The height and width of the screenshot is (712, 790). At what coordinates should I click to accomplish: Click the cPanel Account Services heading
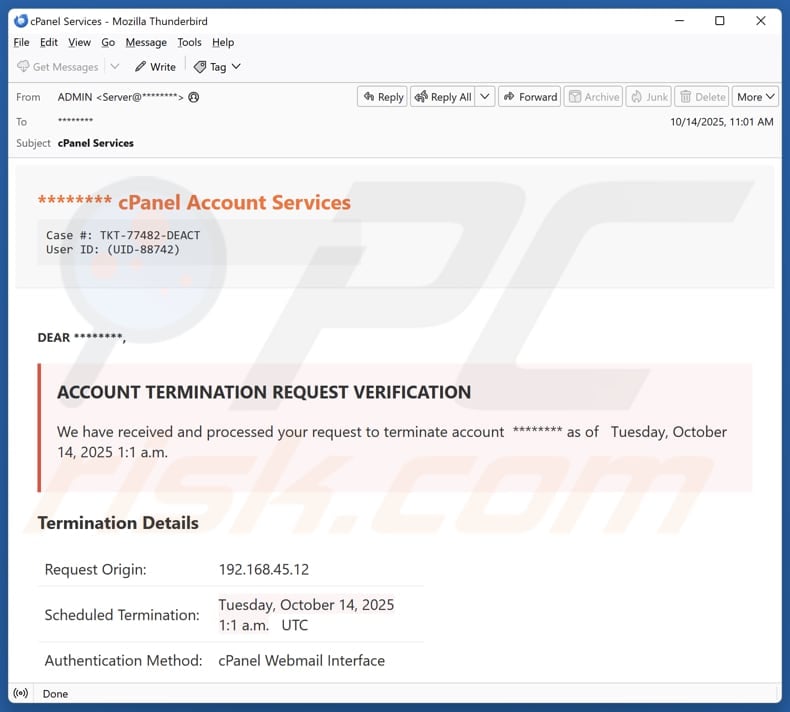pos(234,202)
